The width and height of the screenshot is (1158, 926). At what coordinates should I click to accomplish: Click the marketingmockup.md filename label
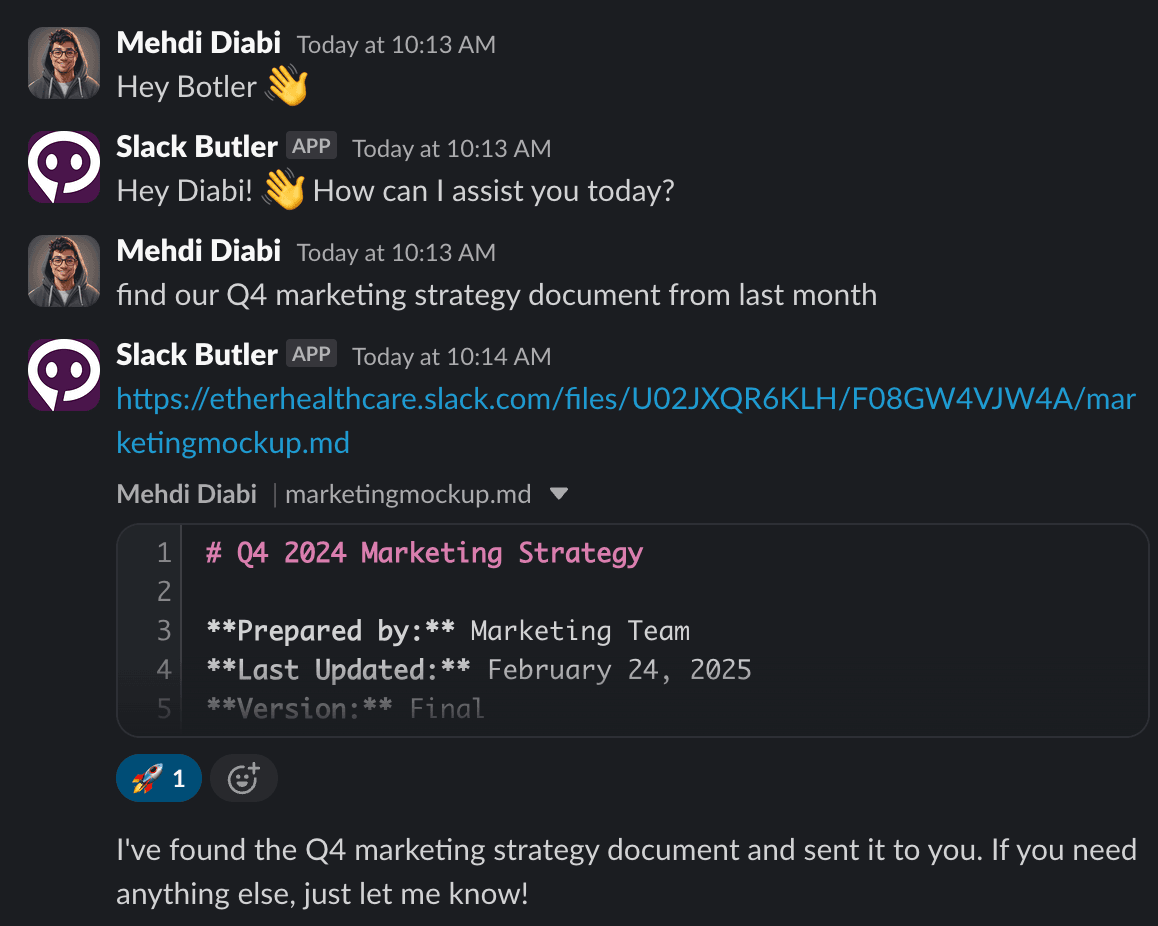(x=408, y=494)
